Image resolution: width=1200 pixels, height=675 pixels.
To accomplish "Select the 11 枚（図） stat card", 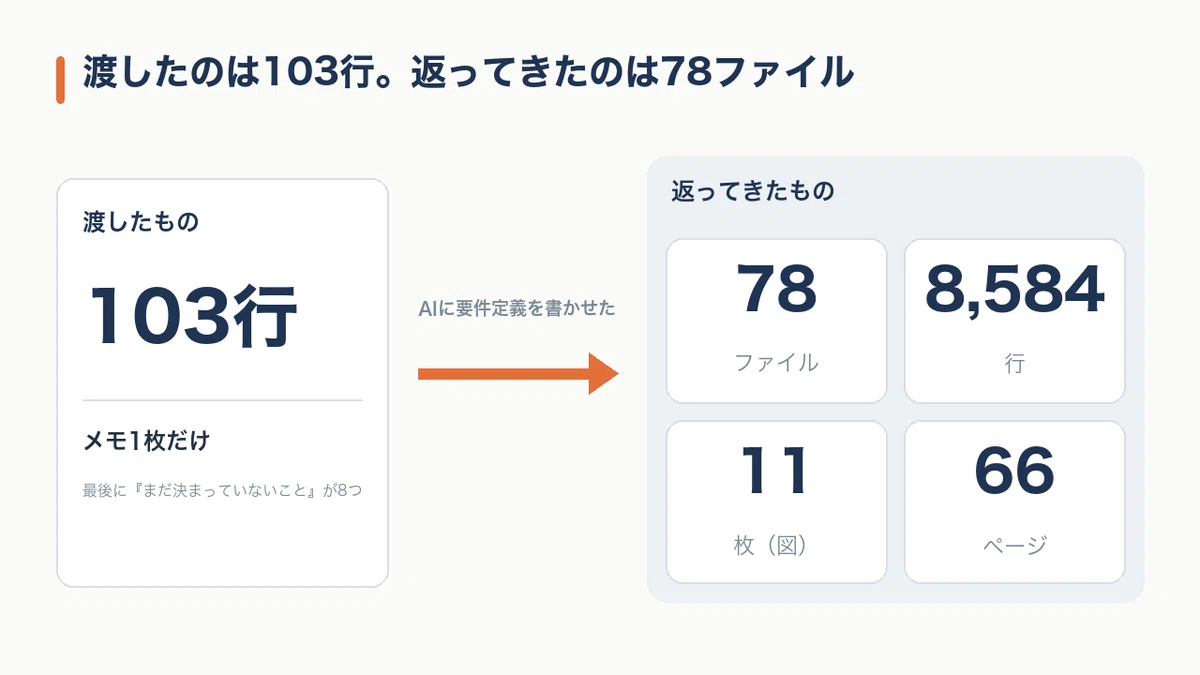I will click(777, 502).
